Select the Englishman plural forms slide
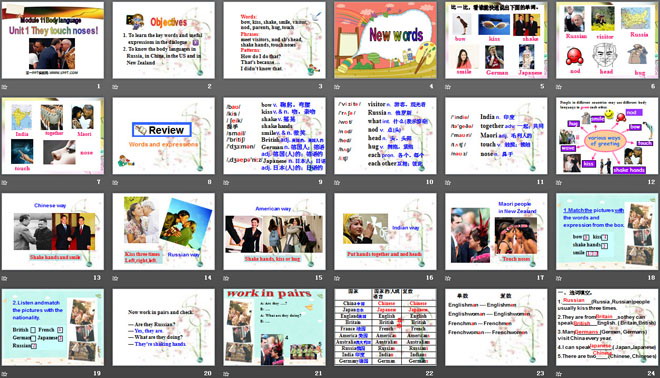The width and height of the screenshot is (660, 378). pos(496,327)
